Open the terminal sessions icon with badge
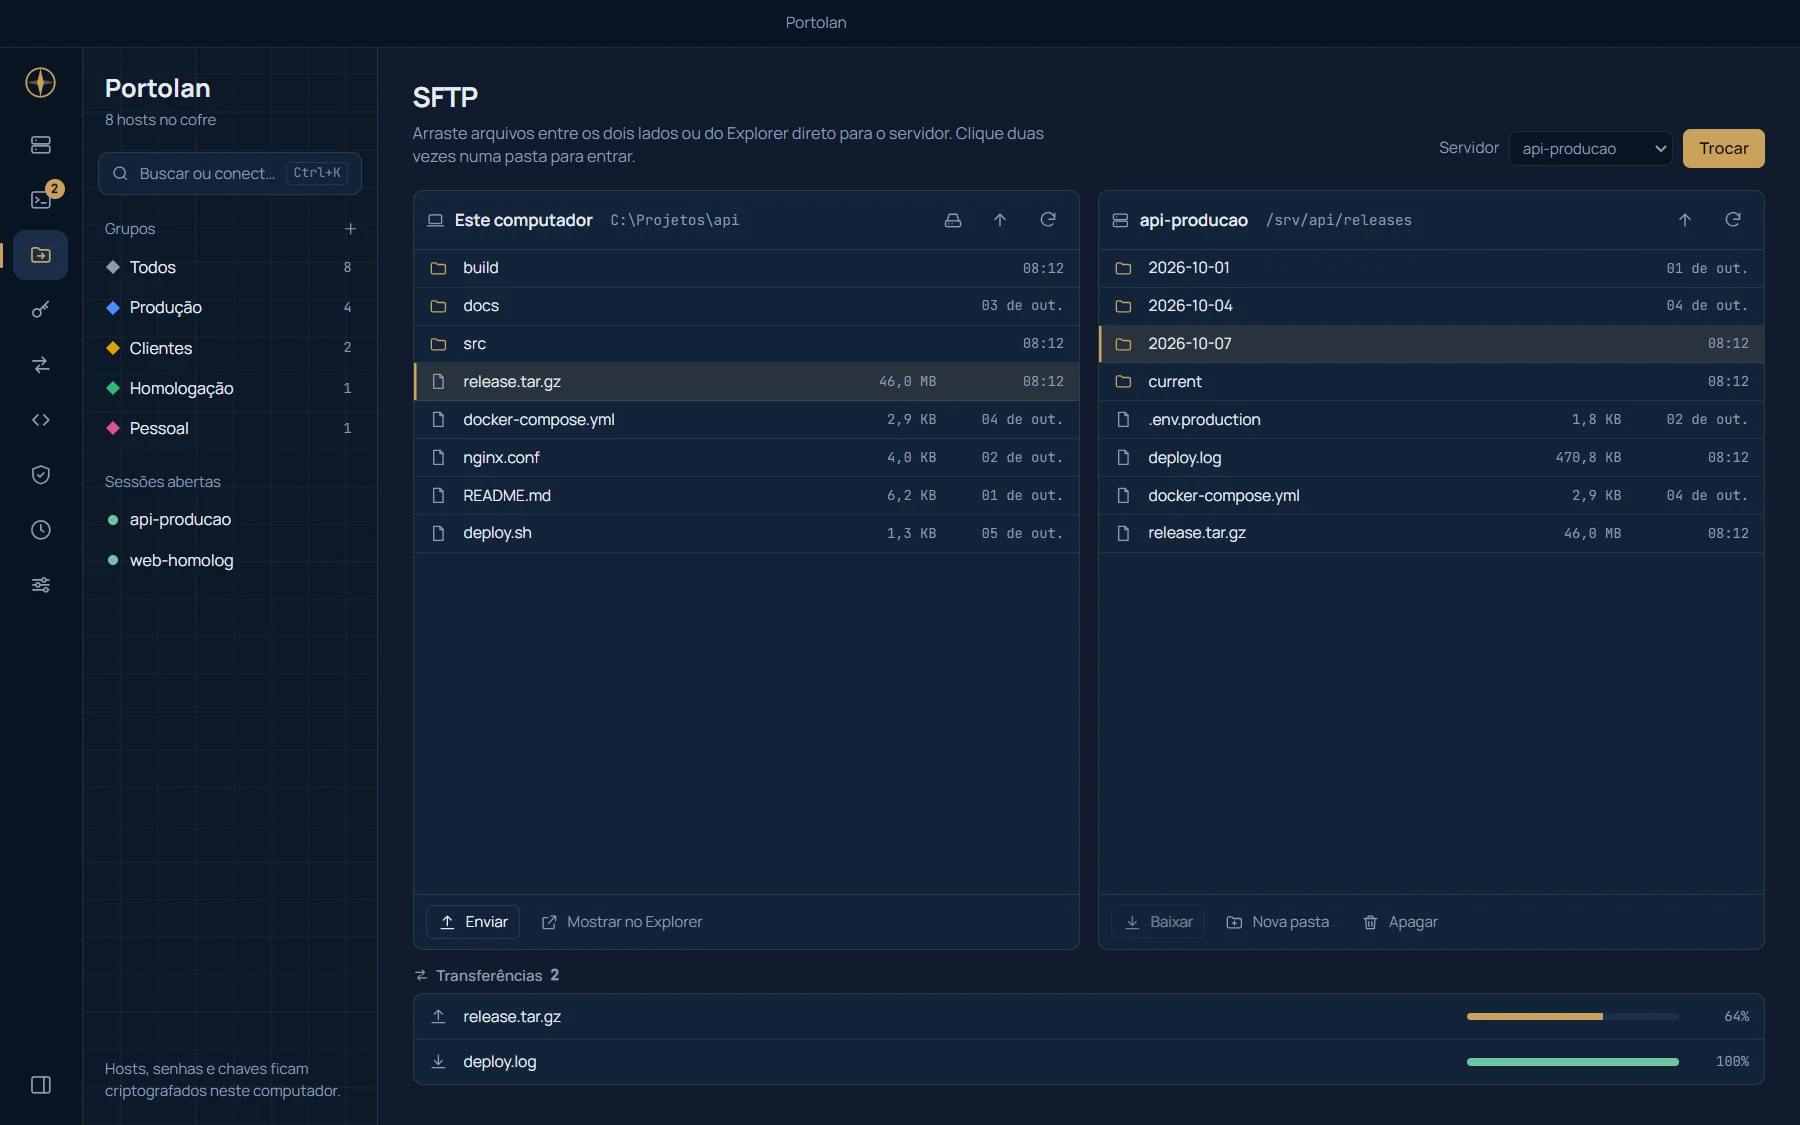 41,200
